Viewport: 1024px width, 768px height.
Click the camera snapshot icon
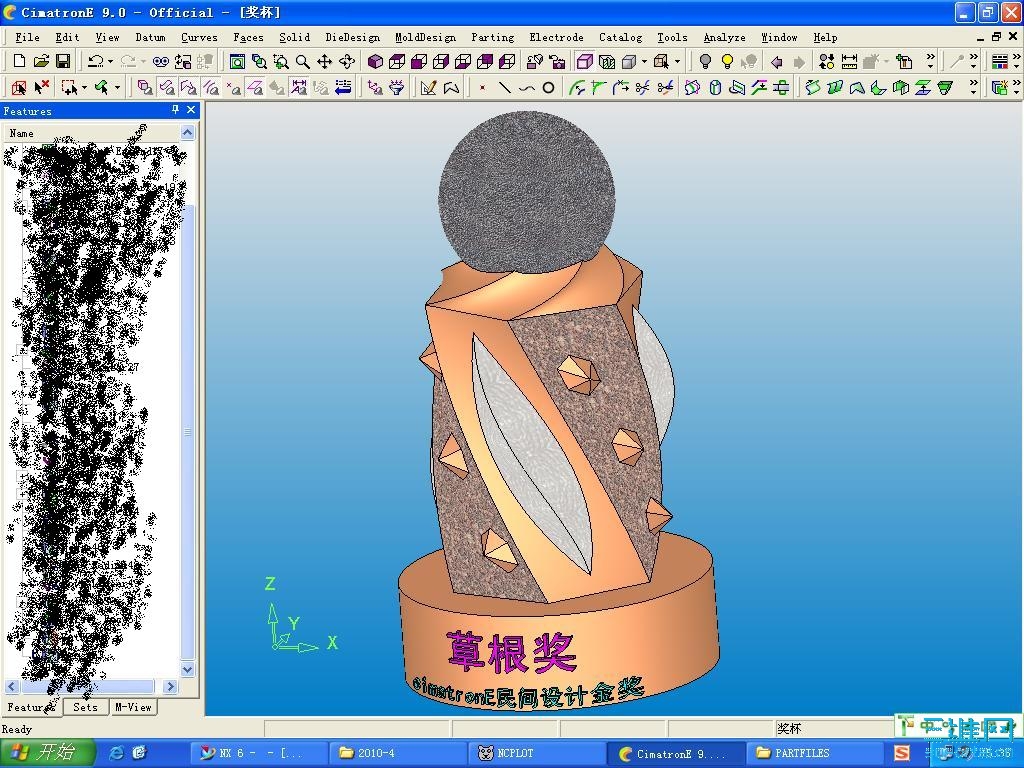coord(556,61)
